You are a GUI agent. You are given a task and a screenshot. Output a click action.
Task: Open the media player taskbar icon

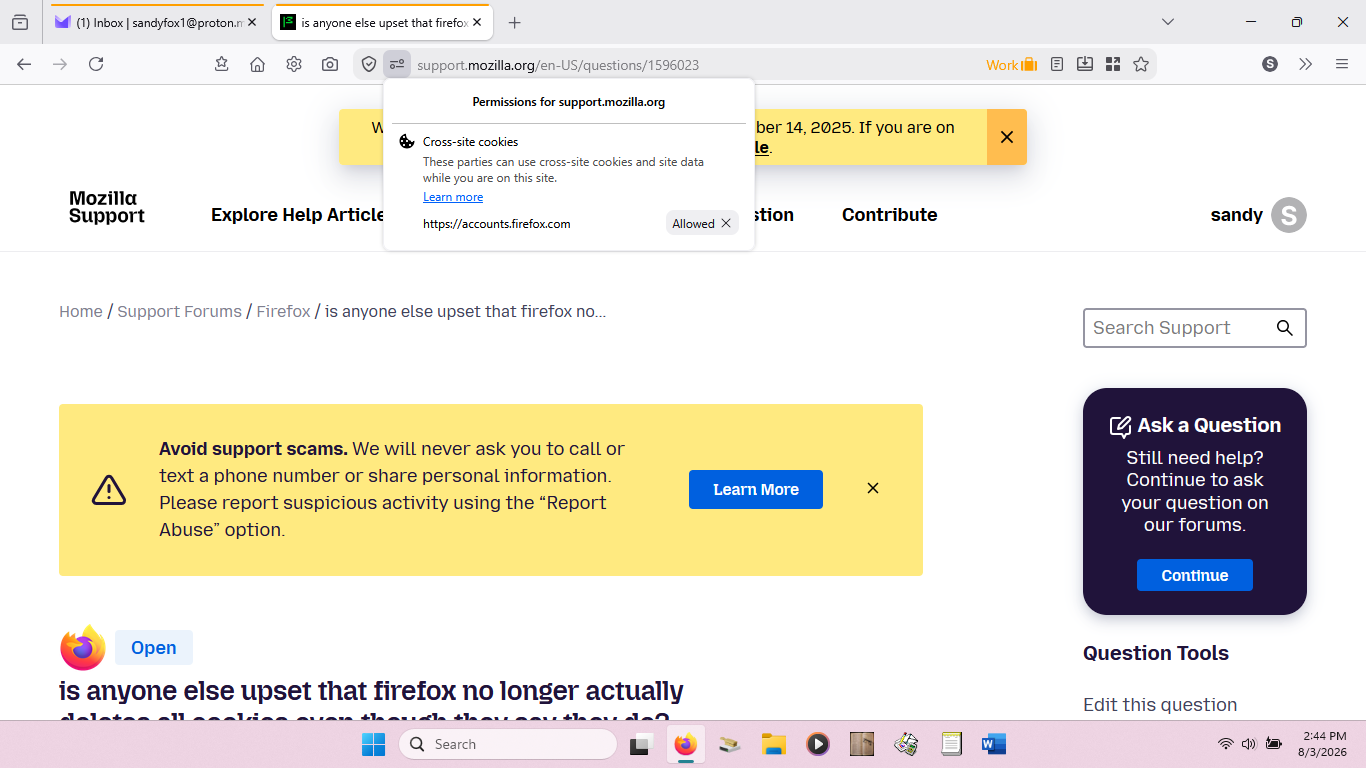coord(817,744)
